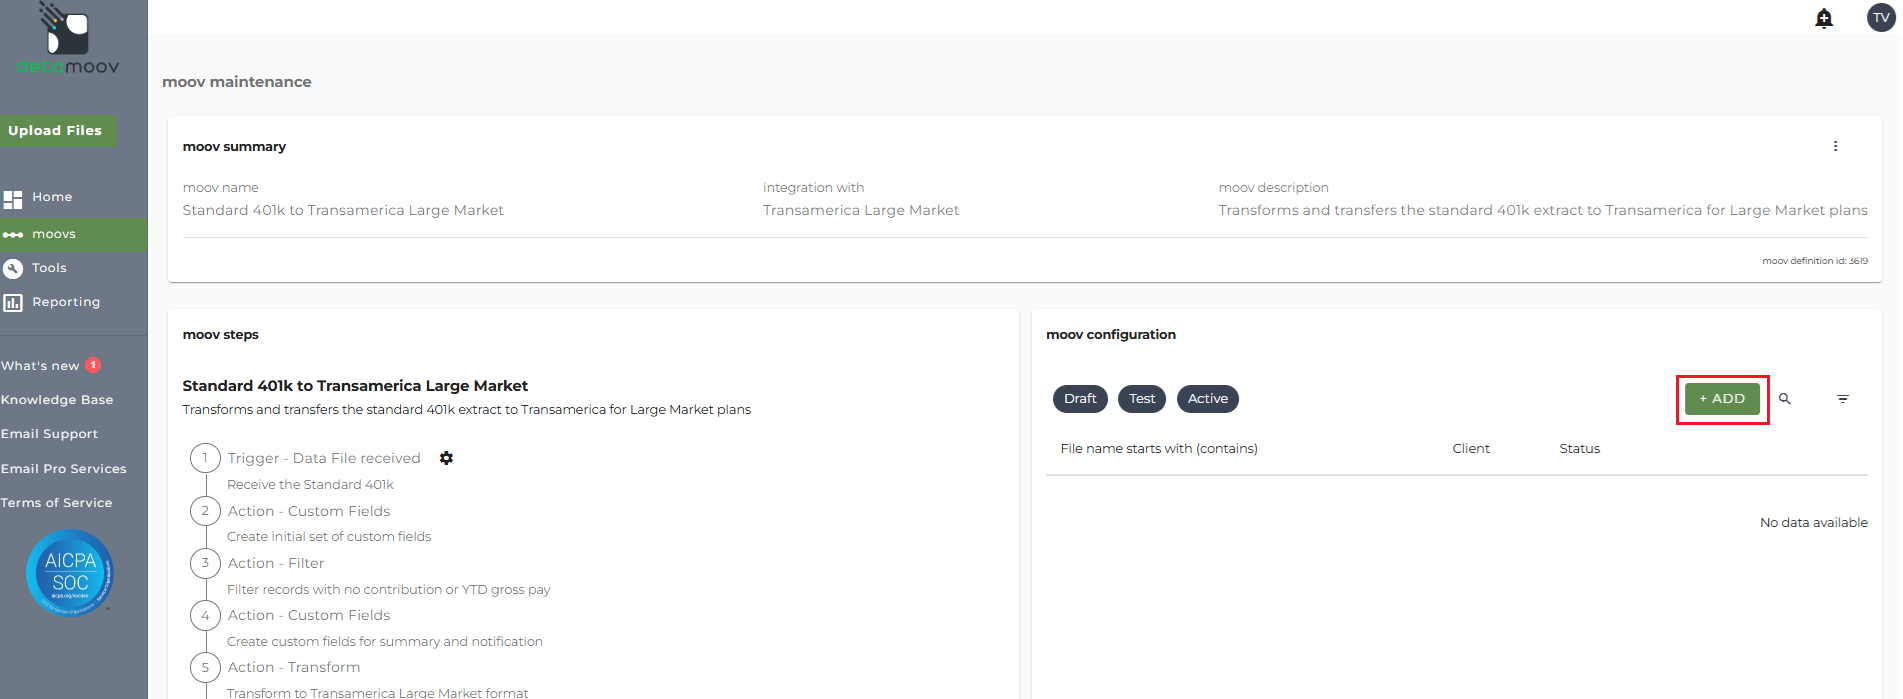The width and height of the screenshot is (1903, 699).
Task: Open Terms of Service link
Action: (x=56, y=503)
